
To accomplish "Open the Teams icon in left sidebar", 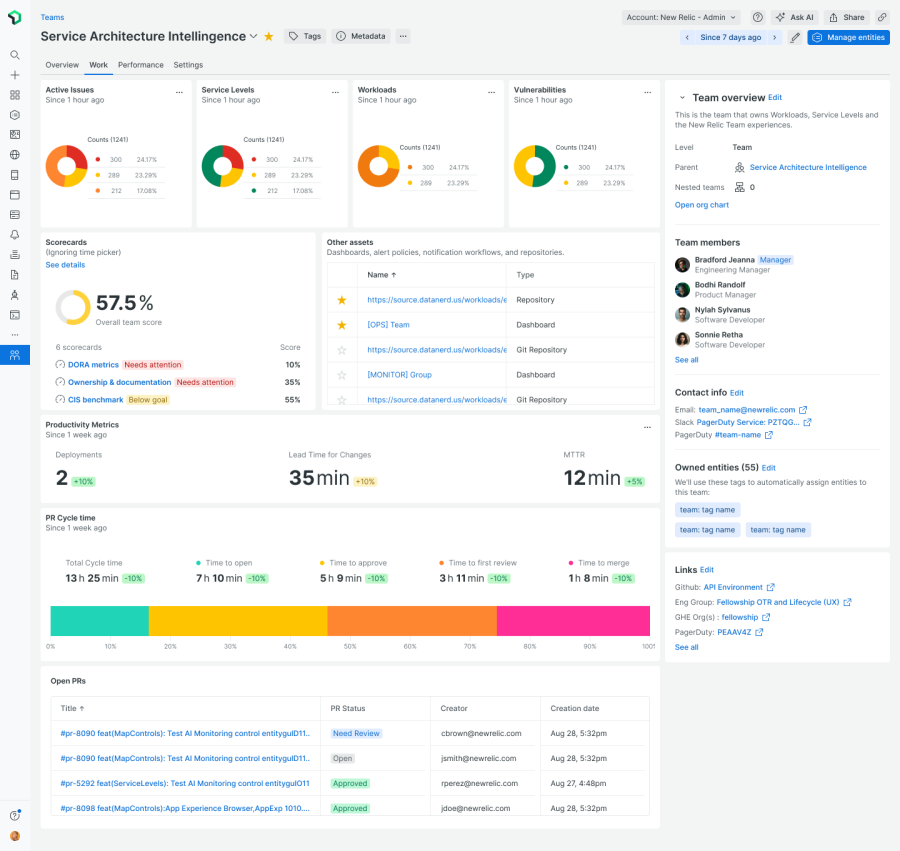I will click(x=15, y=355).
